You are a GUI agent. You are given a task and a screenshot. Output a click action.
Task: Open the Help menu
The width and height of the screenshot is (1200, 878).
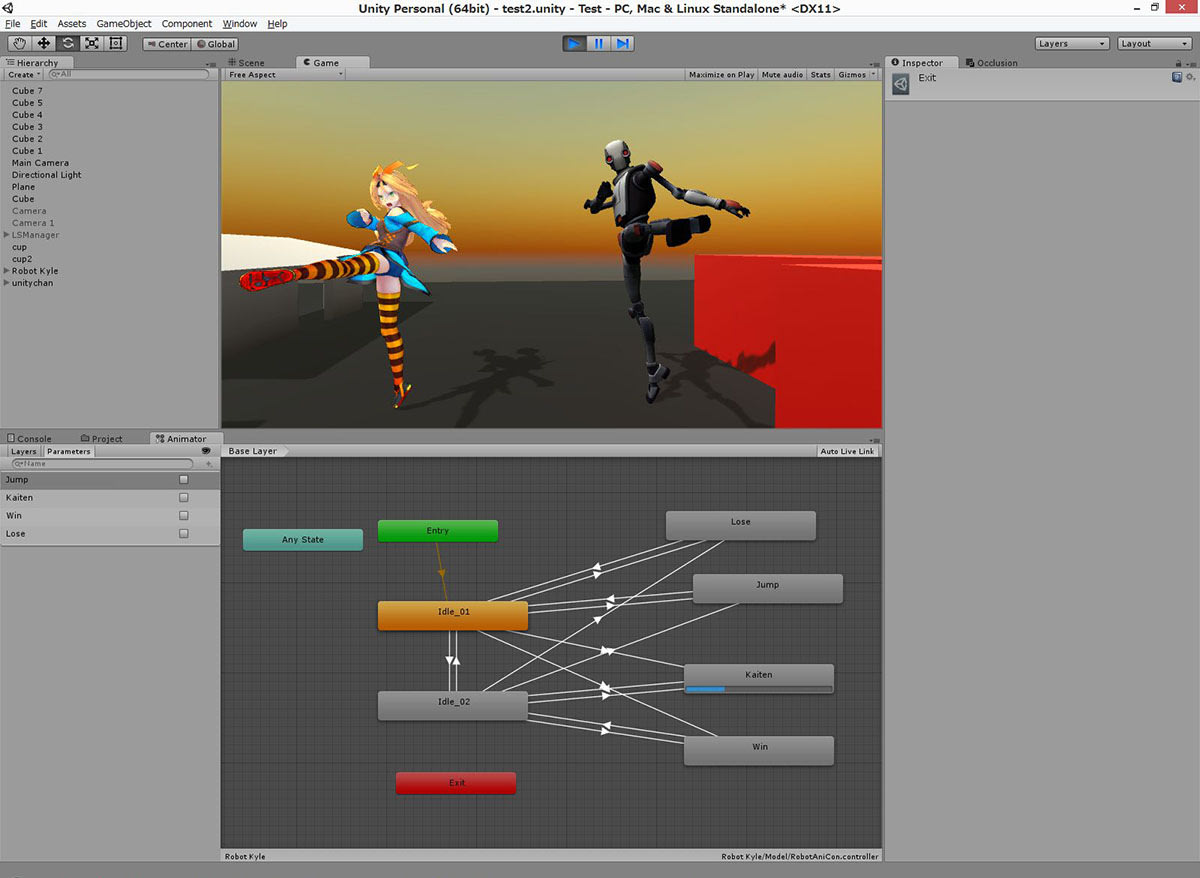(x=278, y=24)
